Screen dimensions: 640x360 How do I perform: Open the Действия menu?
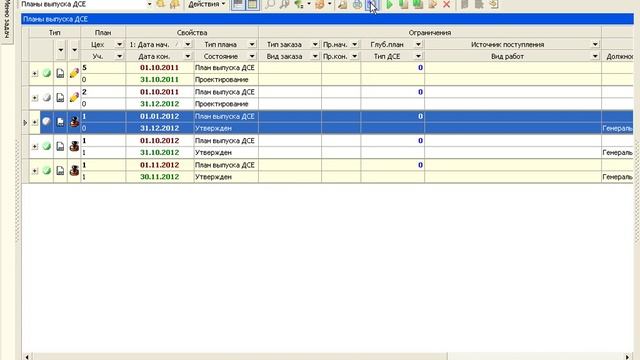[207, 4]
